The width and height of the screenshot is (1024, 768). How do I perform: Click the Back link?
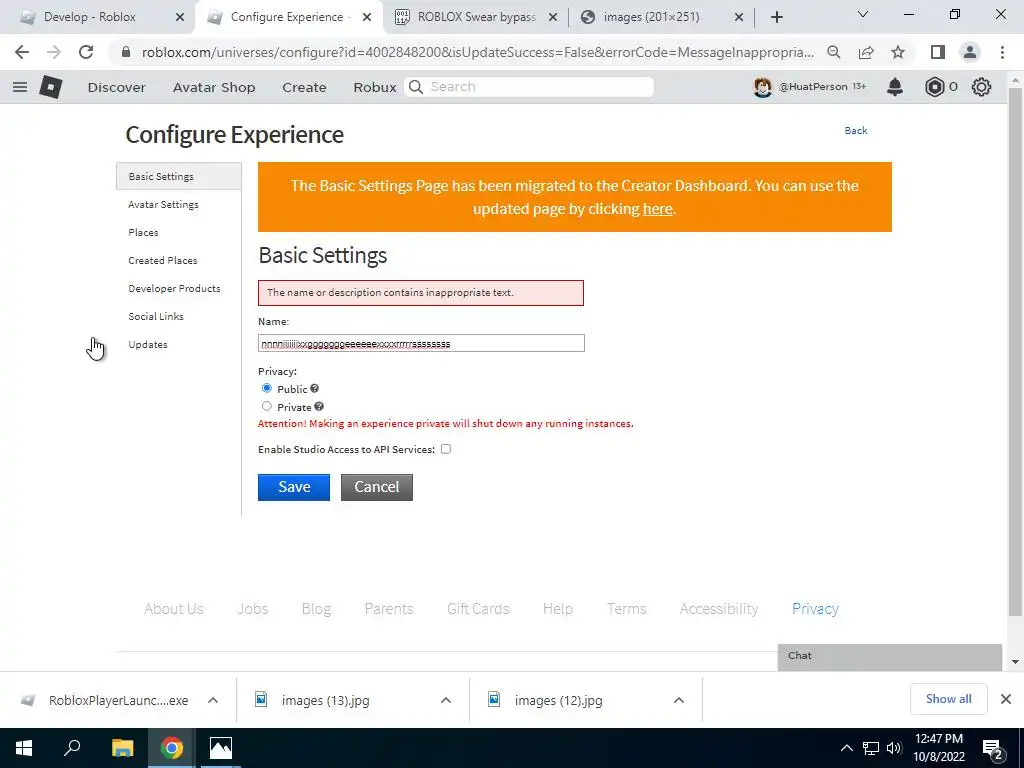(x=856, y=131)
